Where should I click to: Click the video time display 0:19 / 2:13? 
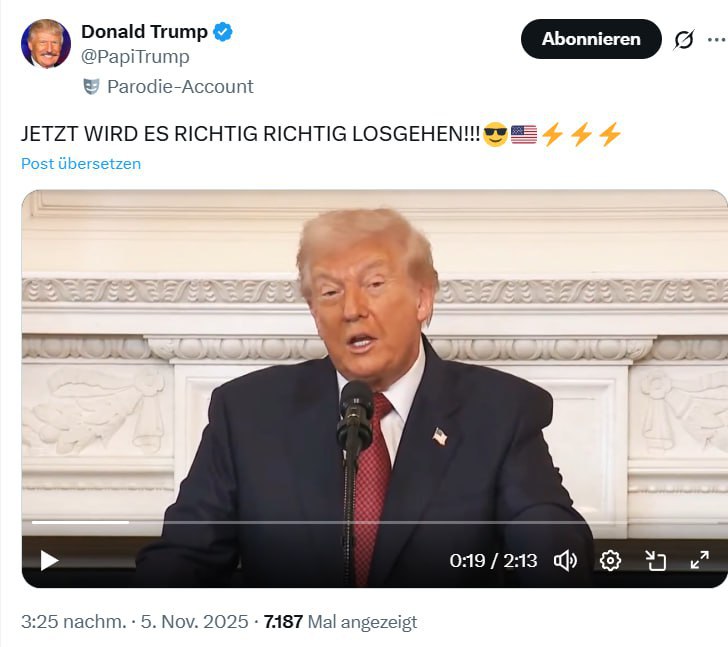493,561
